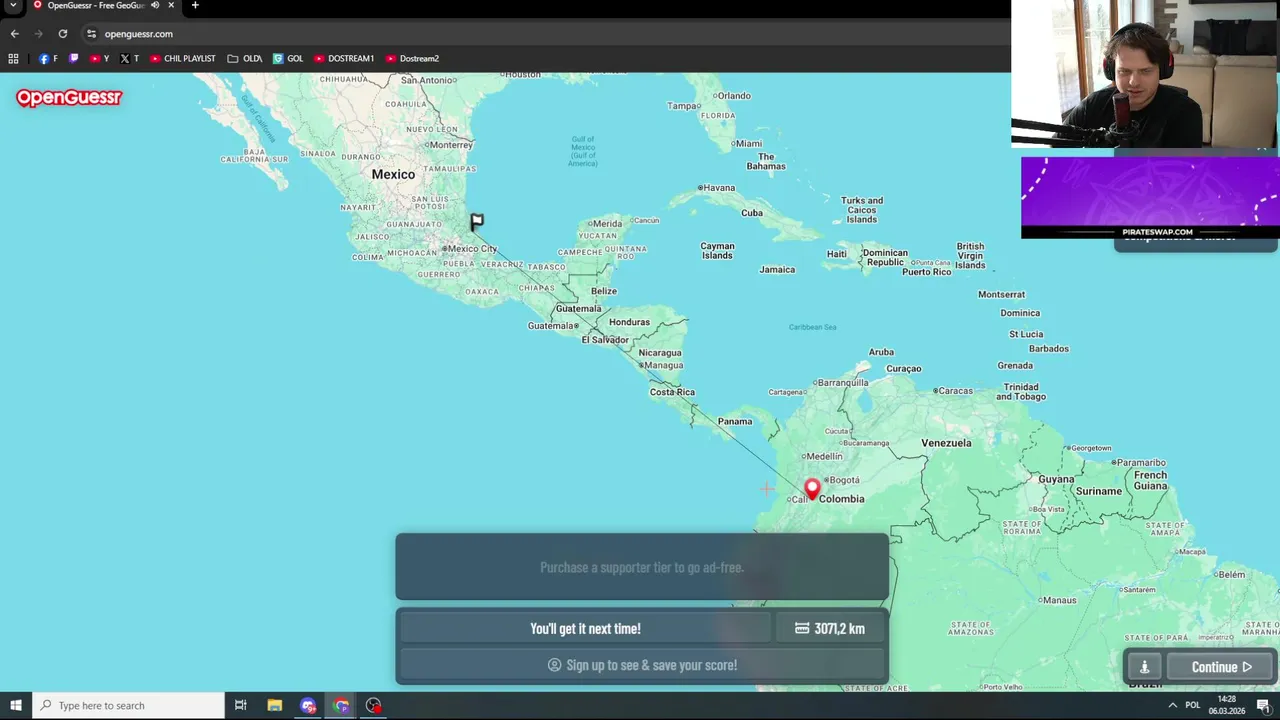This screenshot has width=1280, height=720.
Task: Expand the OLD\ bookmarks folder
Action: 245,58
